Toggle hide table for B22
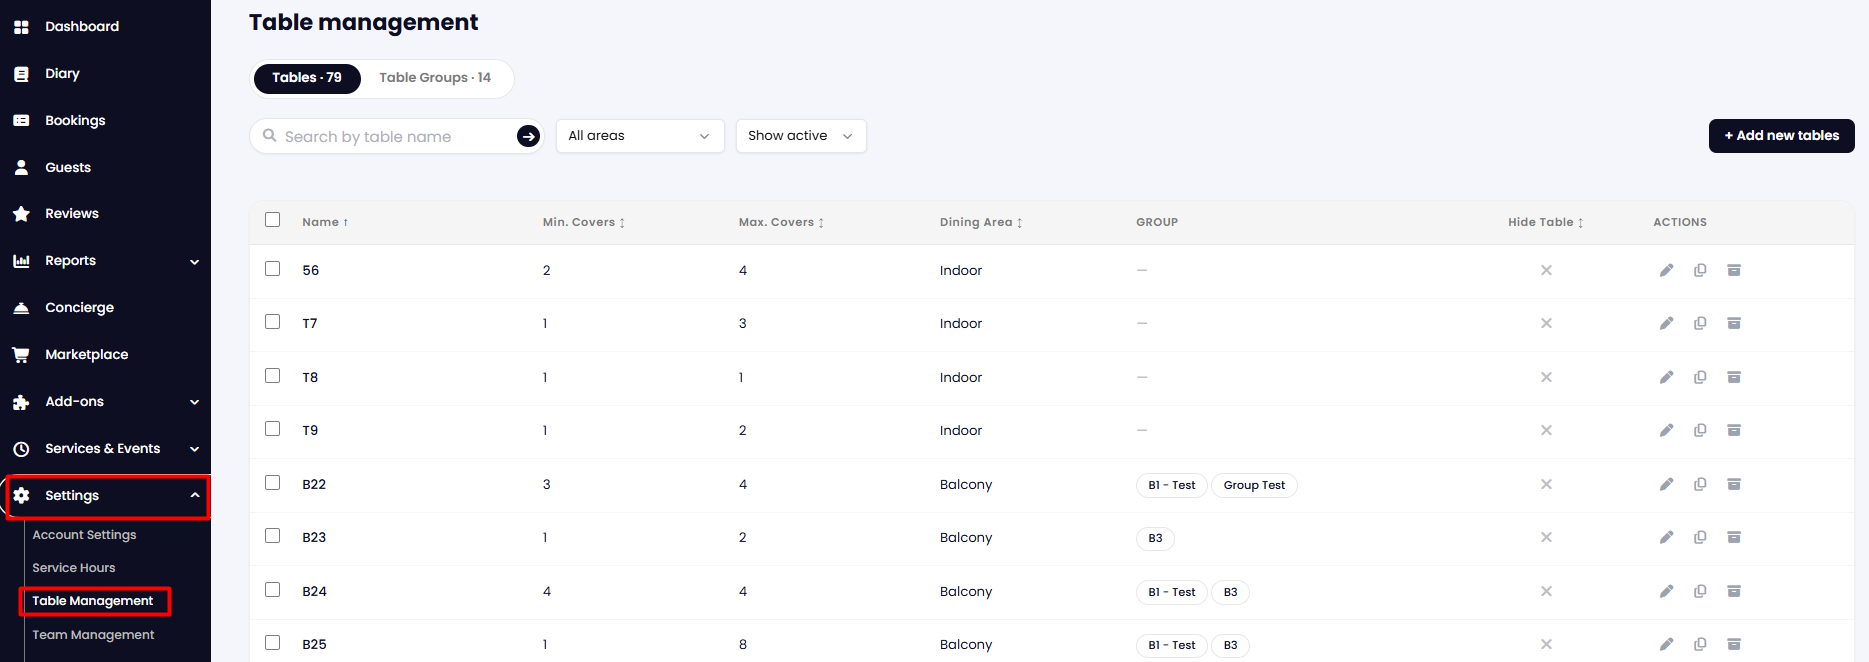 [1546, 484]
